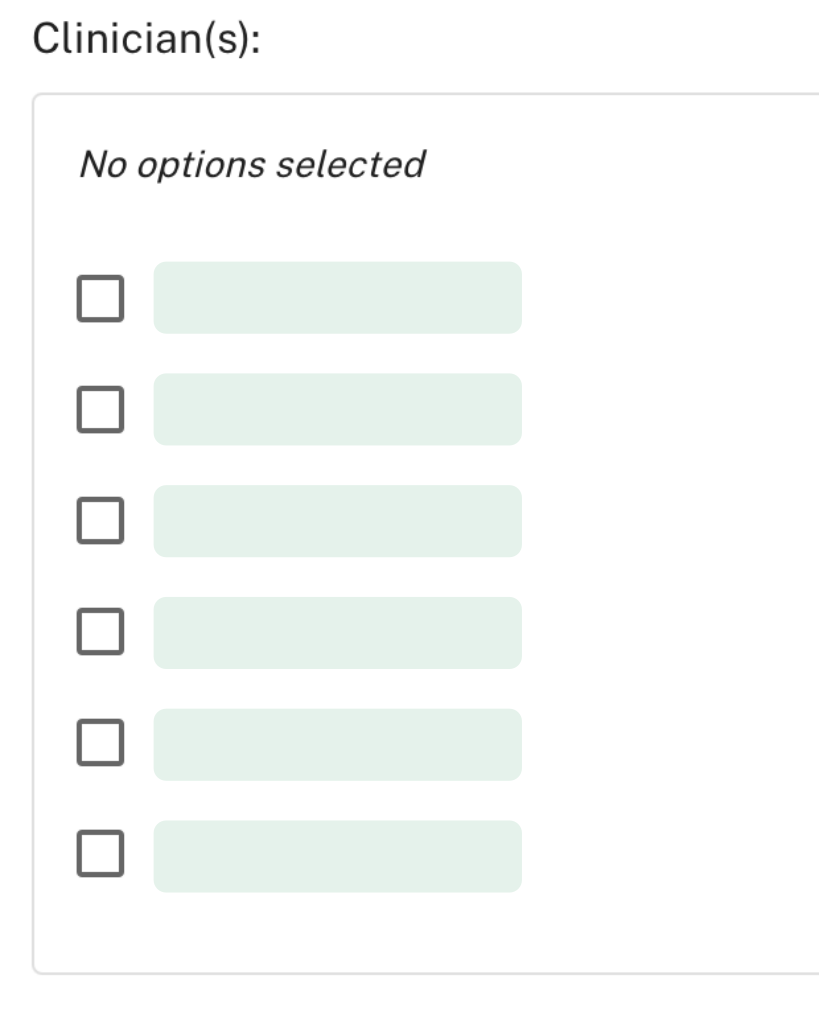The width and height of the screenshot is (819, 1012).
Task: Toggle the fifth clinician checkbox
Action: coord(101,744)
